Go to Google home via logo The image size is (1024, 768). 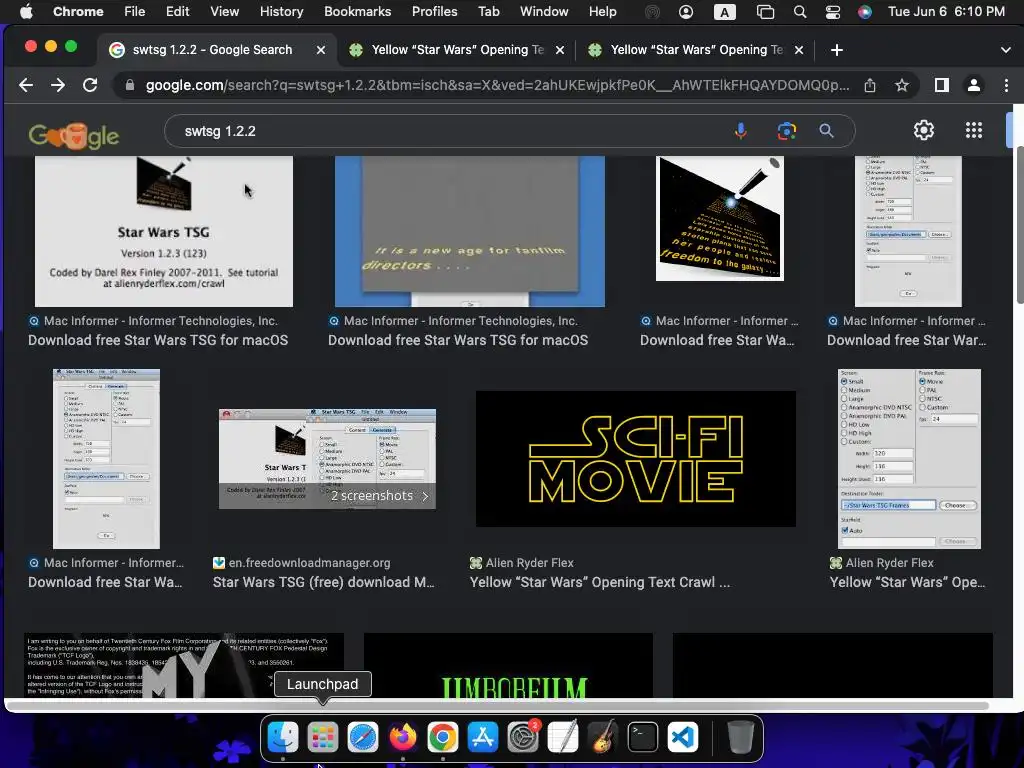74,135
